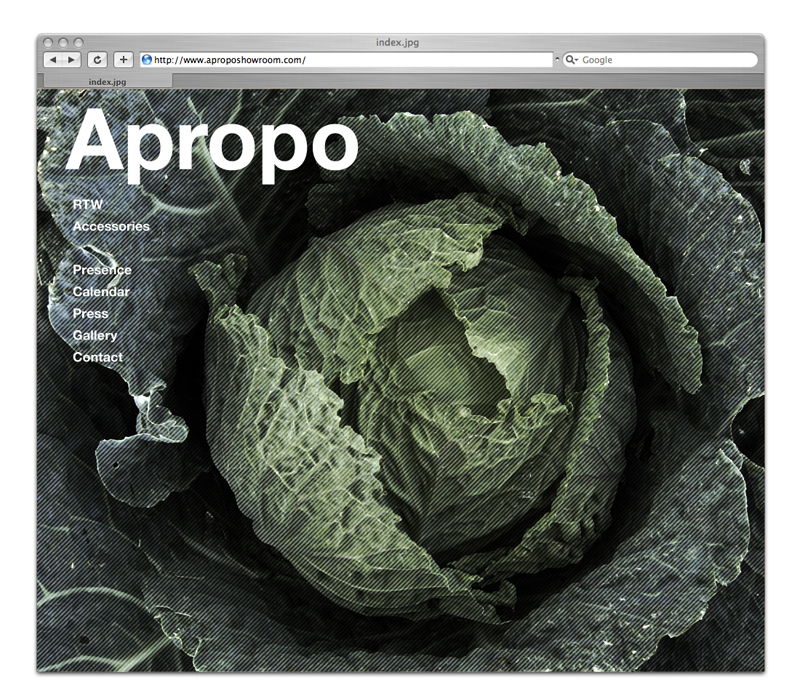
Task: Open the RTW page link
Action: click(x=88, y=205)
